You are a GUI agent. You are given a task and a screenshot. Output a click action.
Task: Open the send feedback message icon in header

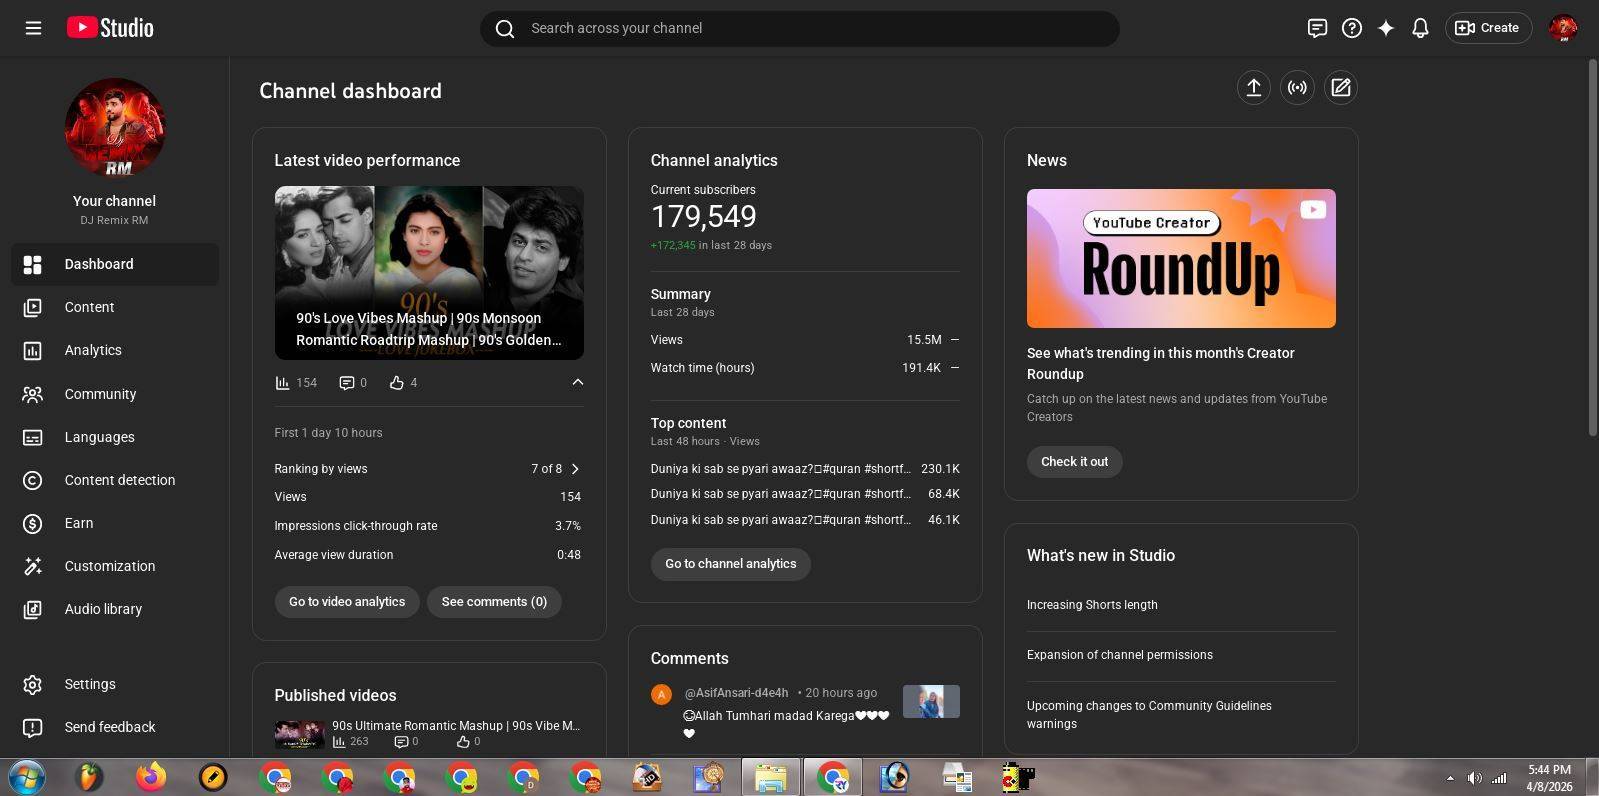coord(1317,28)
